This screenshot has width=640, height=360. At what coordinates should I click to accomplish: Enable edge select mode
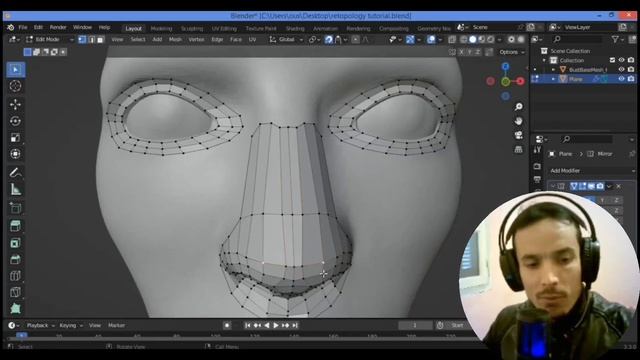tap(91, 40)
